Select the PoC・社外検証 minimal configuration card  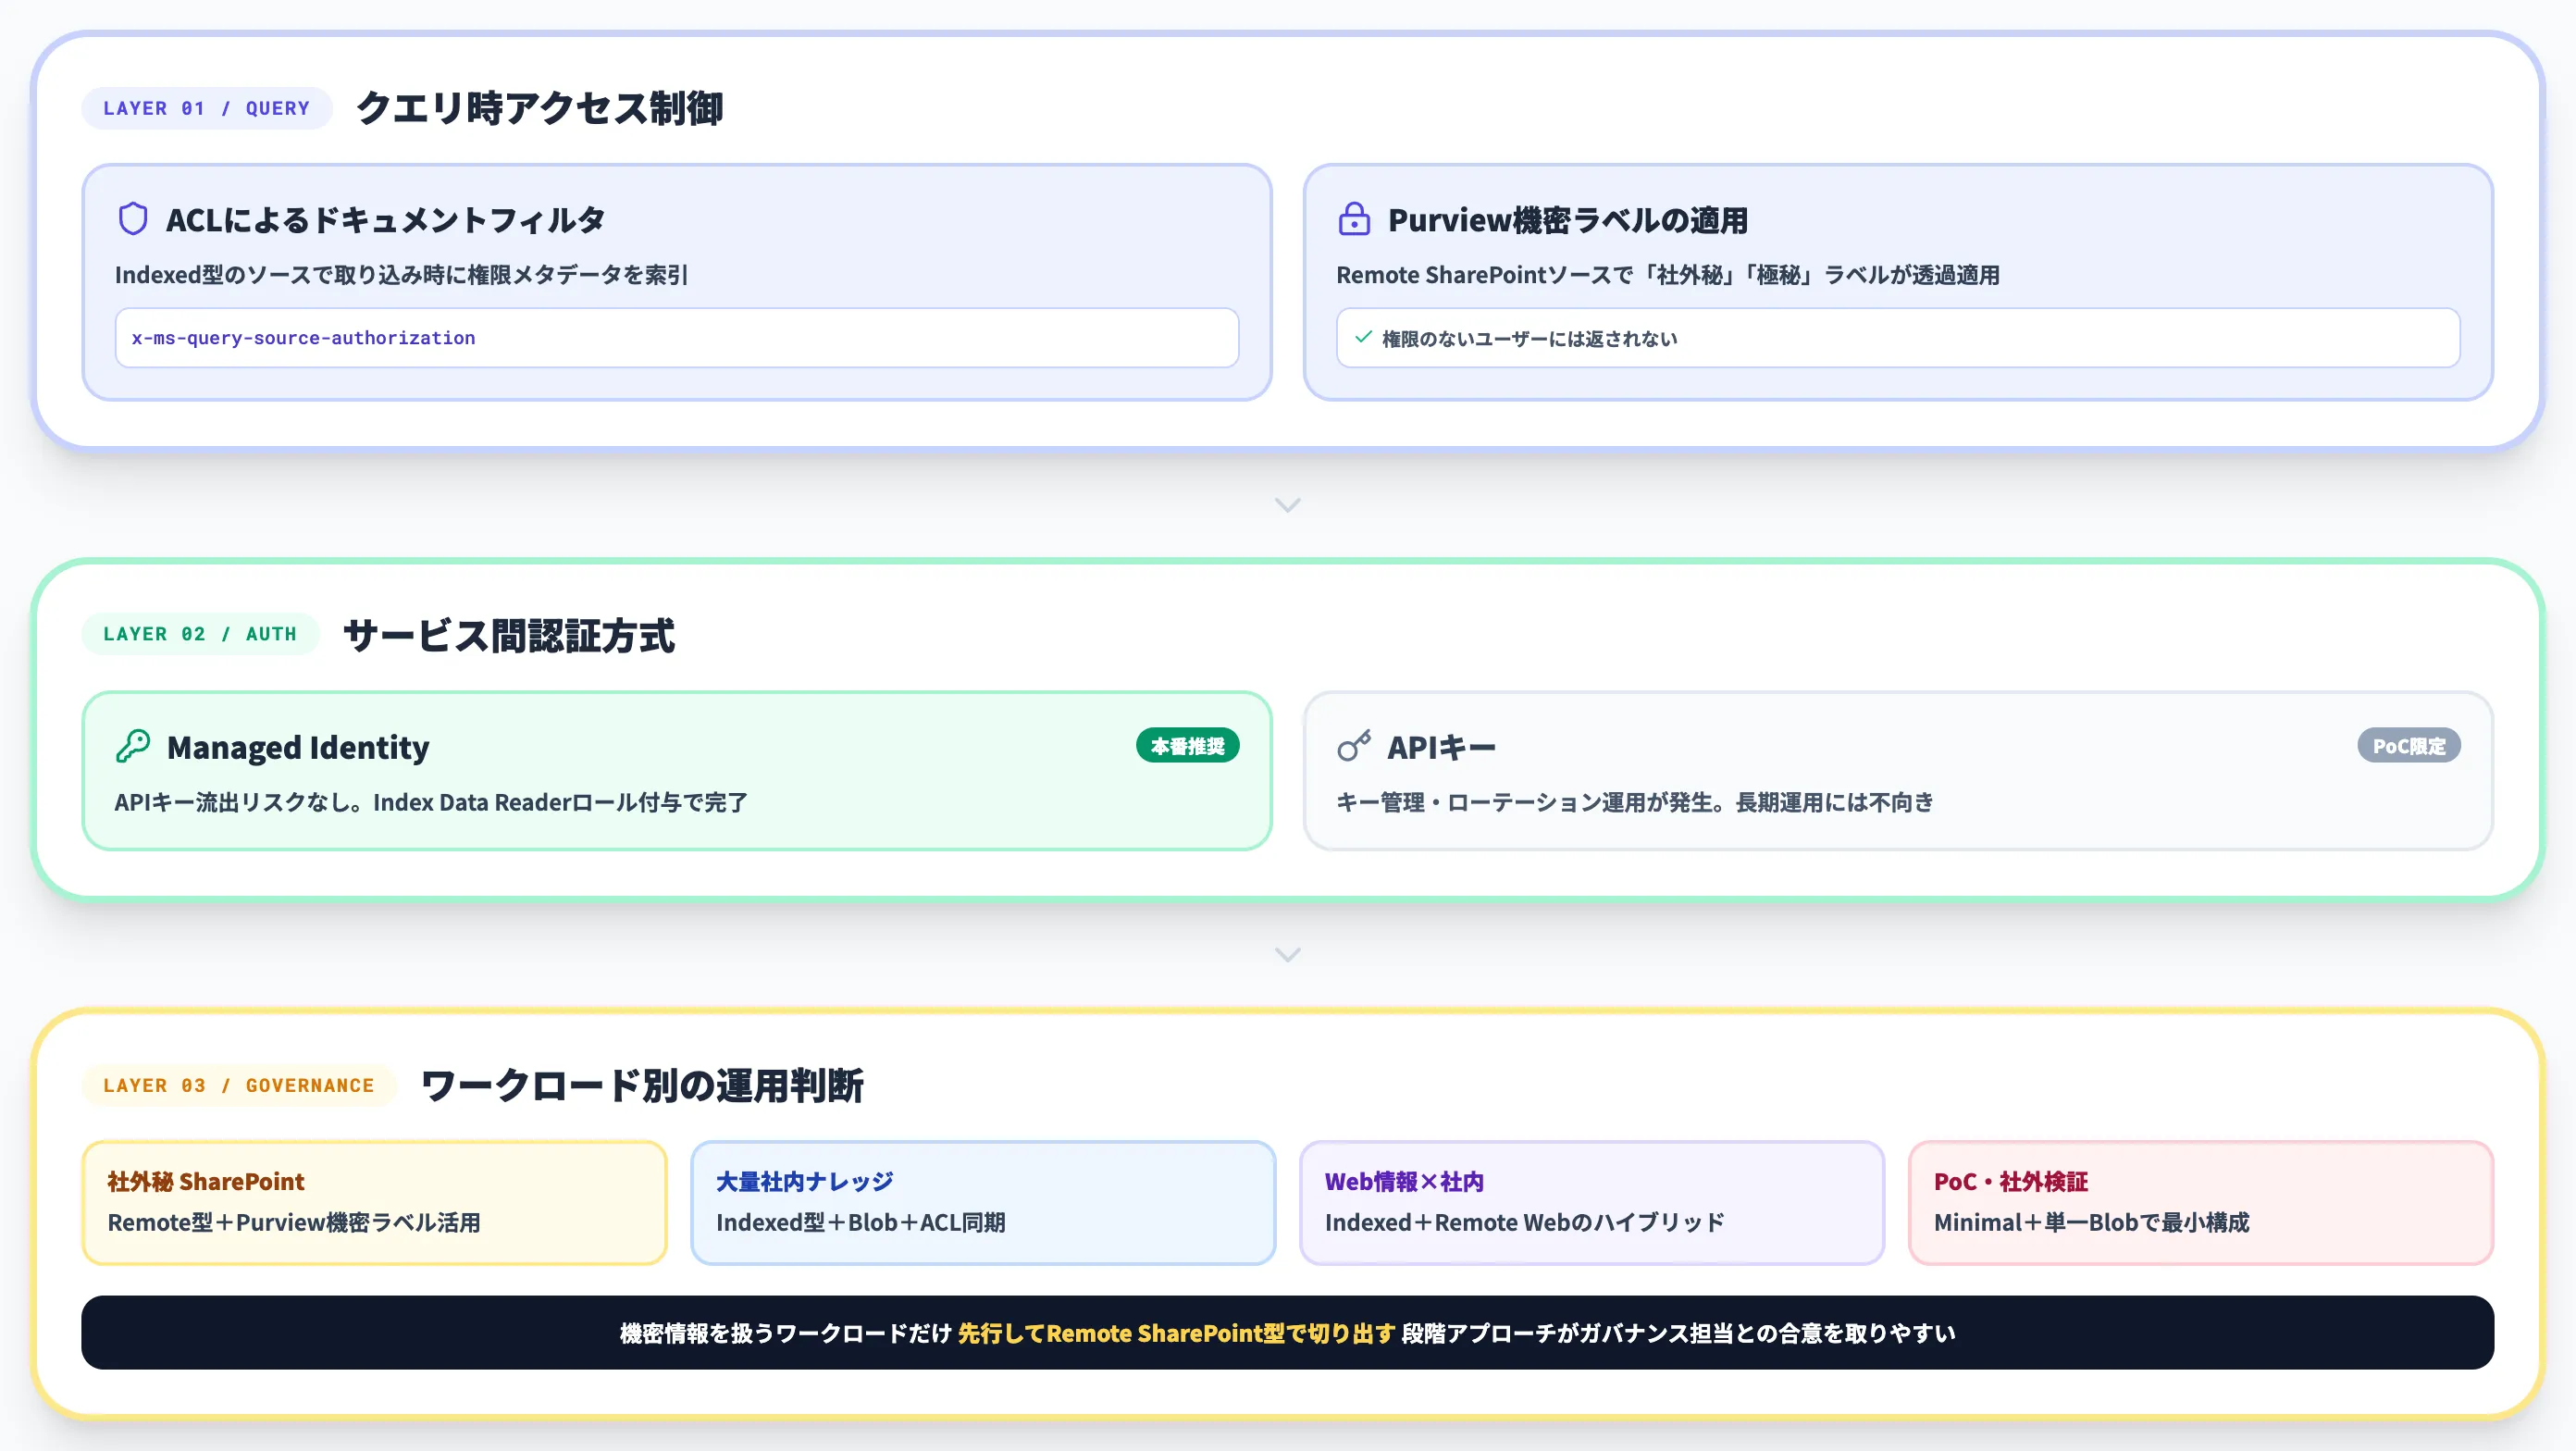click(x=2200, y=1202)
